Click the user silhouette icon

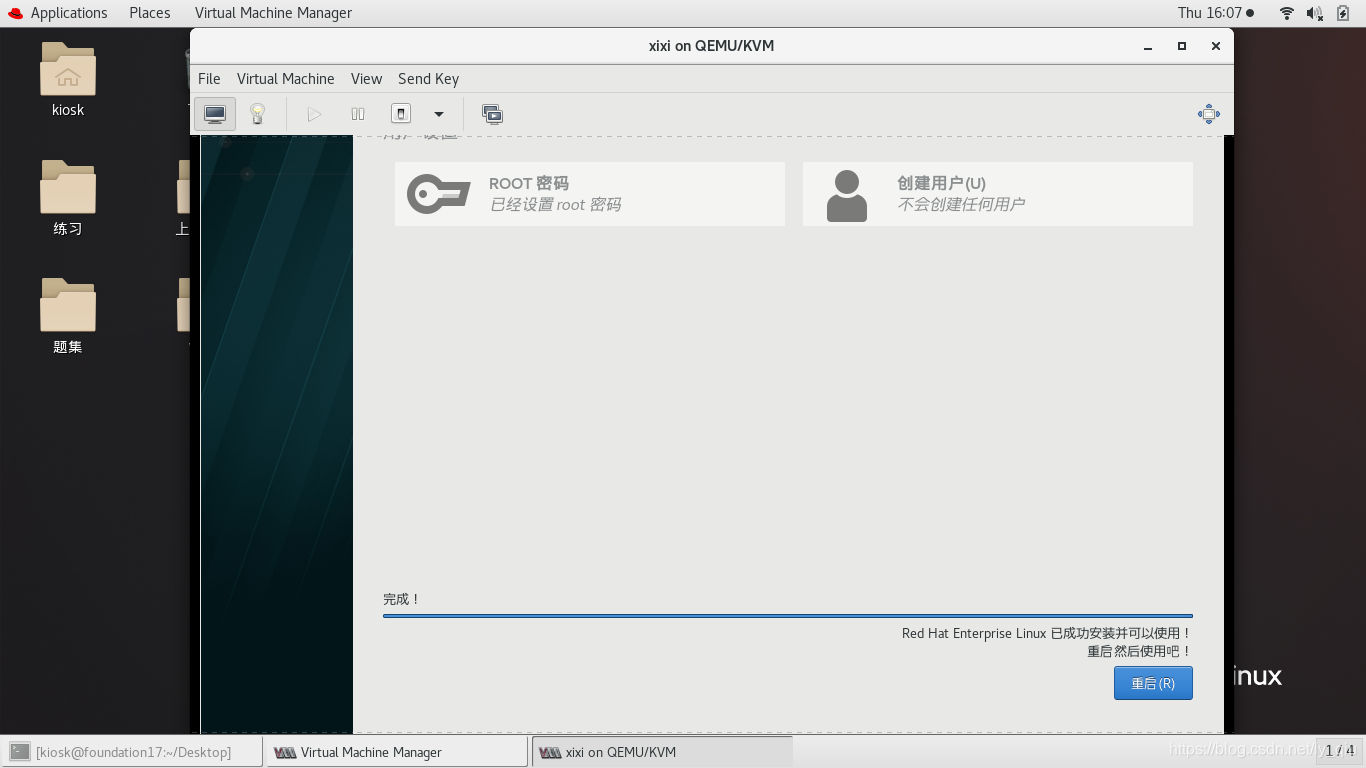(847, 195)
